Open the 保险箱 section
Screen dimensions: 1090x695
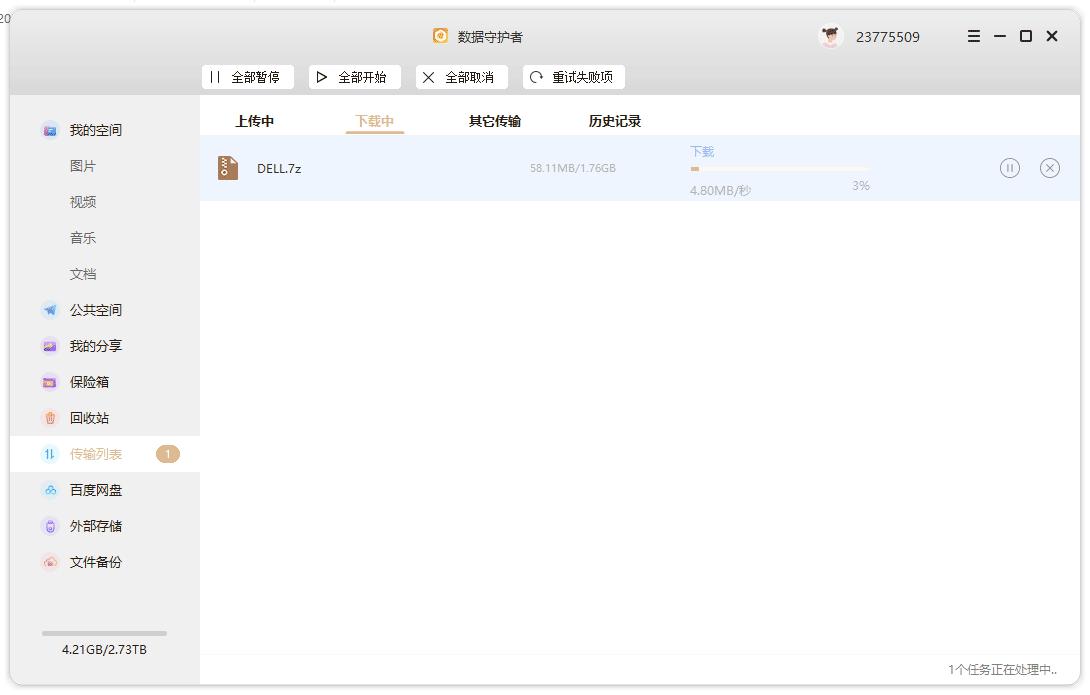click(x=87, y=381)
